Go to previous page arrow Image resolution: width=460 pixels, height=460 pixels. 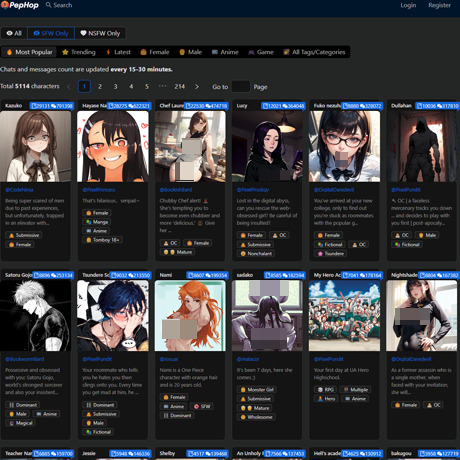coord(68,87)
